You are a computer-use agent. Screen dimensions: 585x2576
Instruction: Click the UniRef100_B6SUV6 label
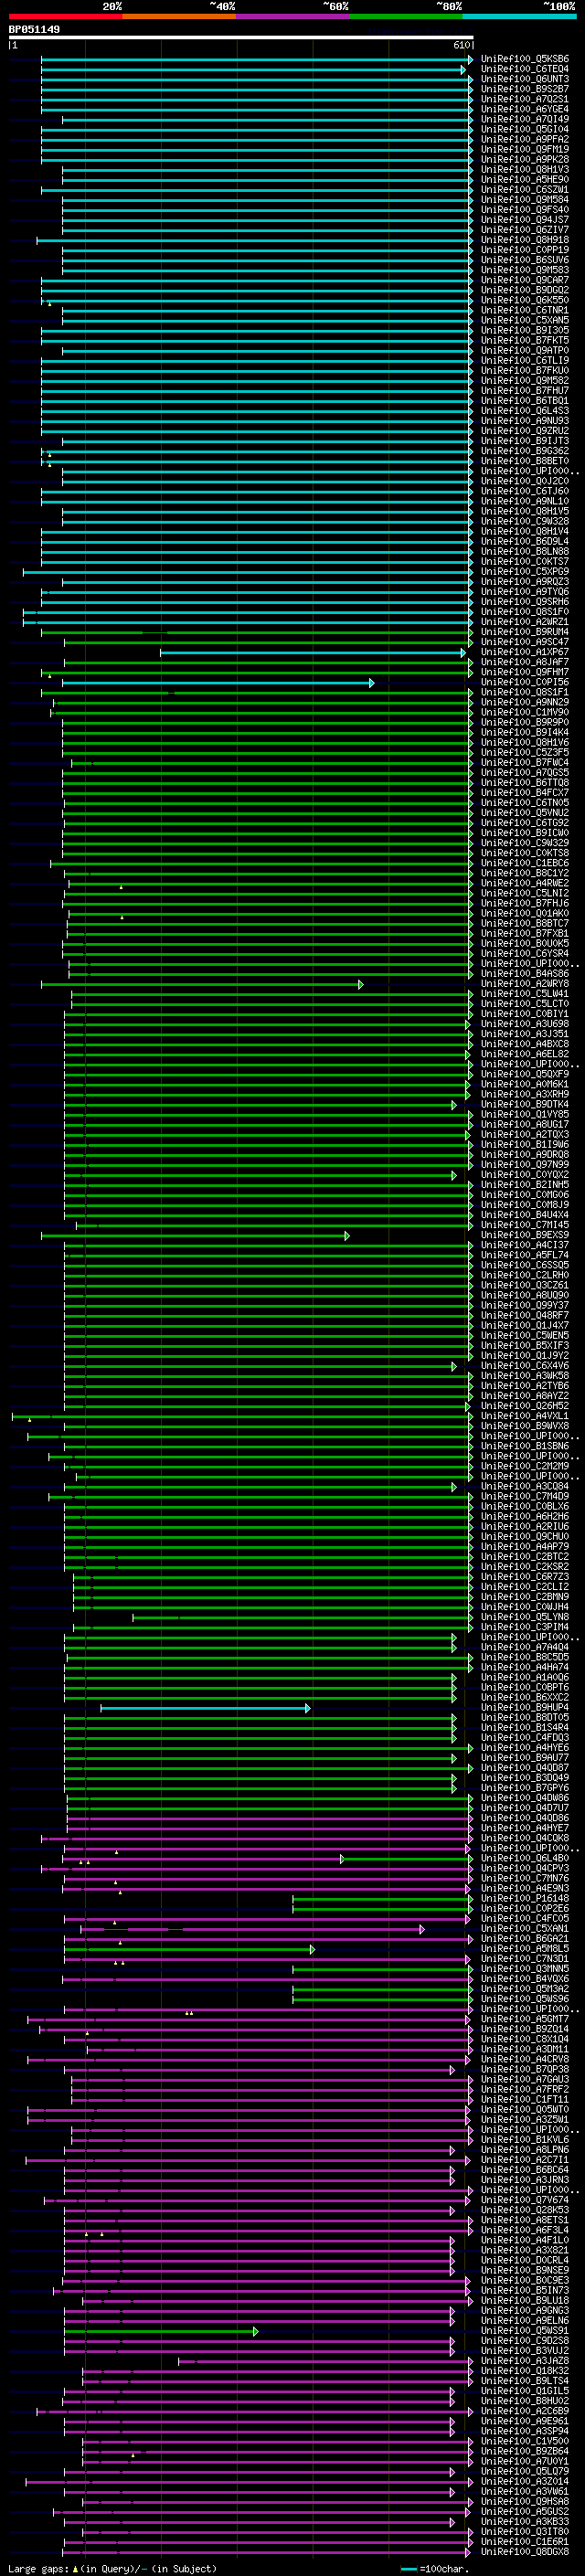tap(525, 260)
